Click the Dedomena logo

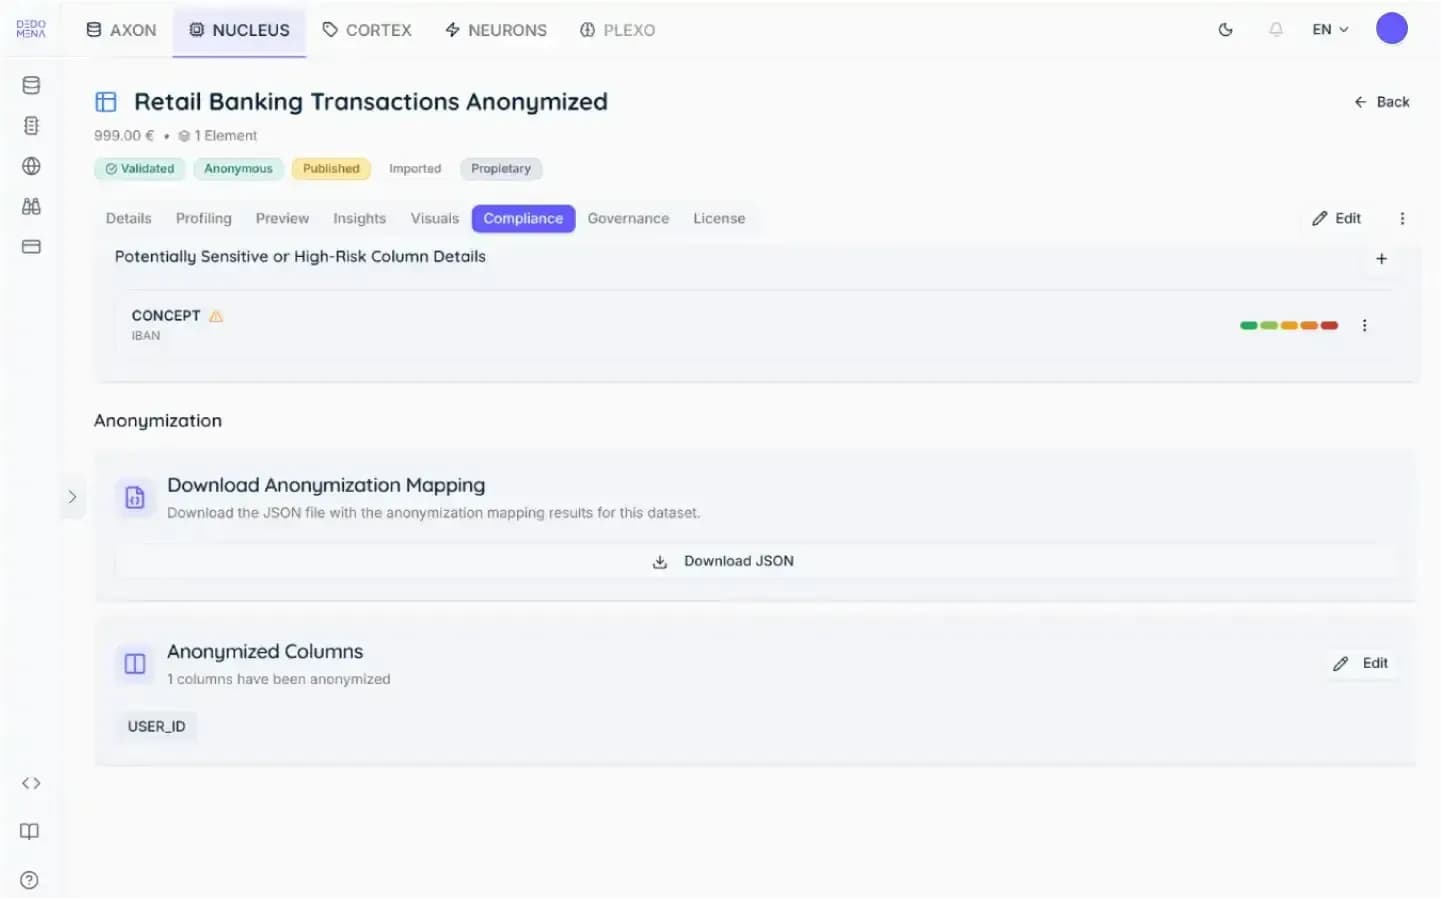point(31,29)
